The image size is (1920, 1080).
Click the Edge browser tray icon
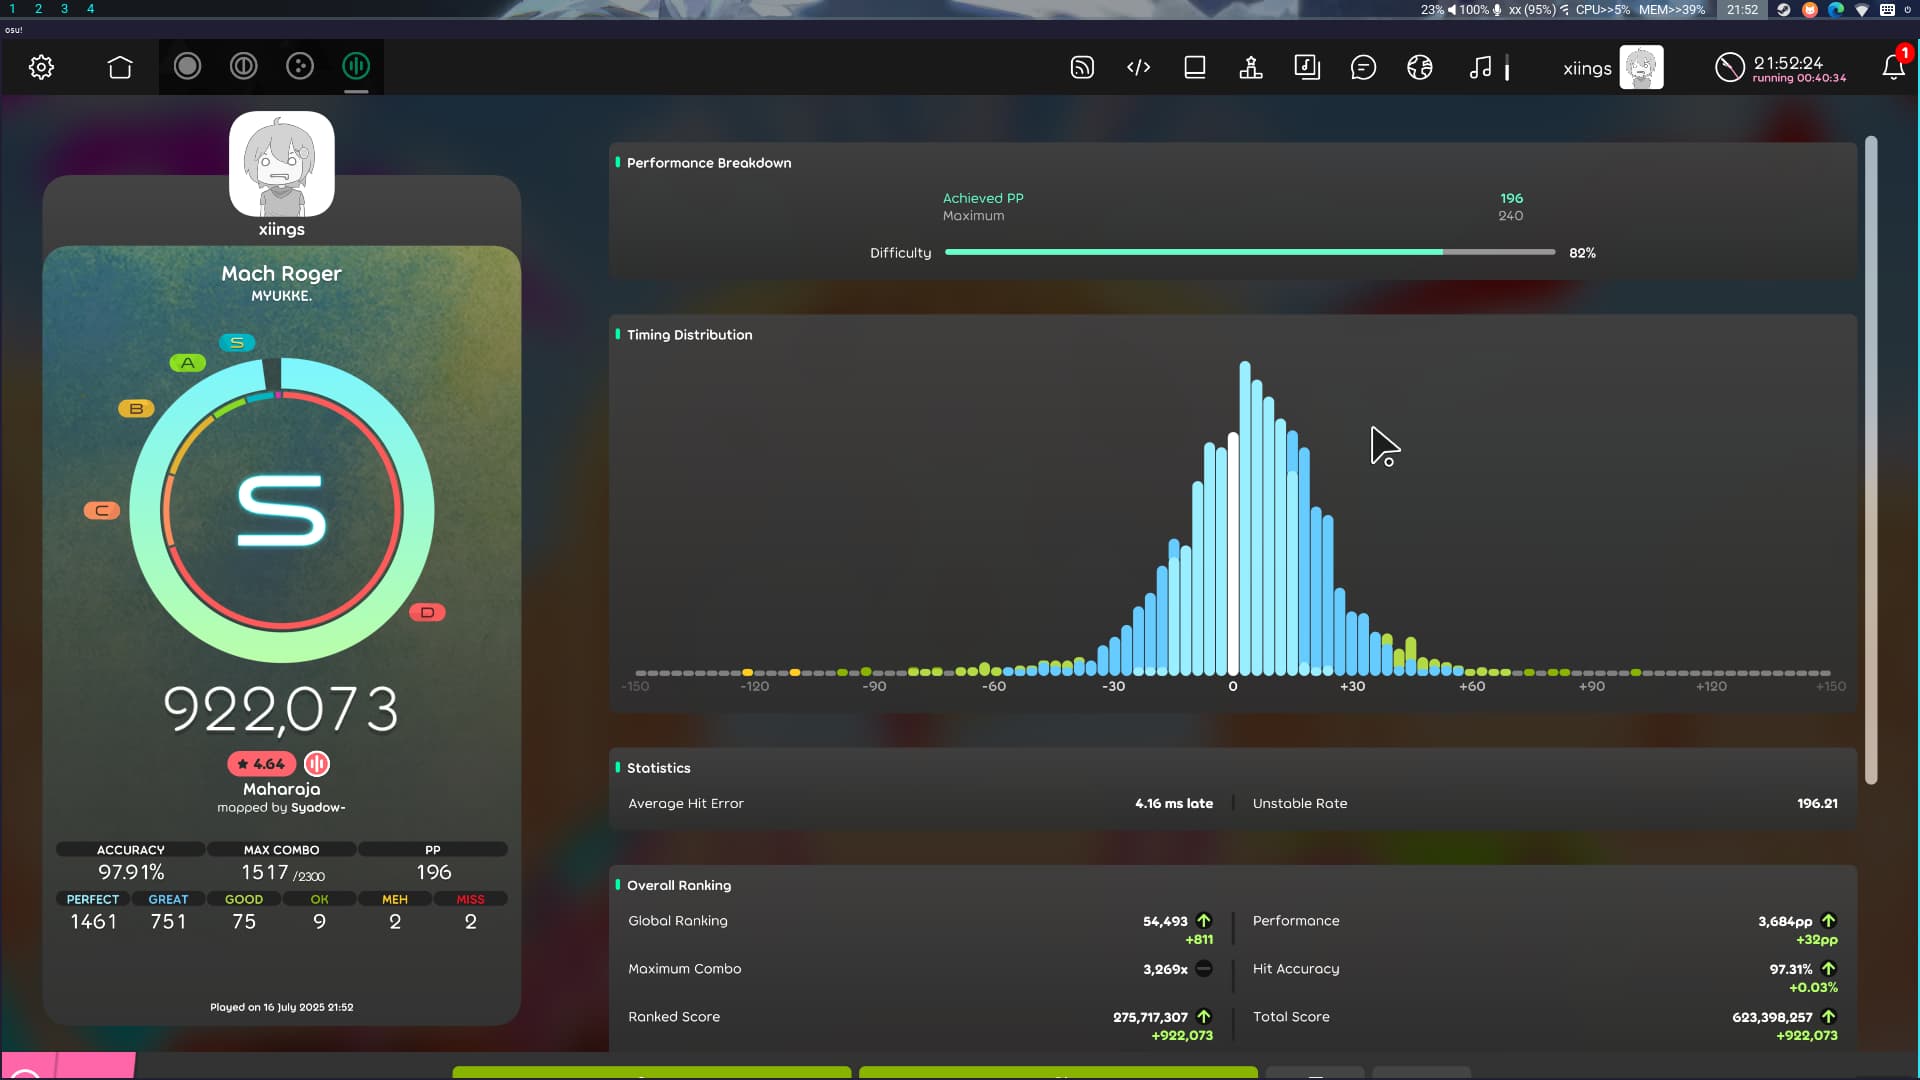(x=1836, y=9)
